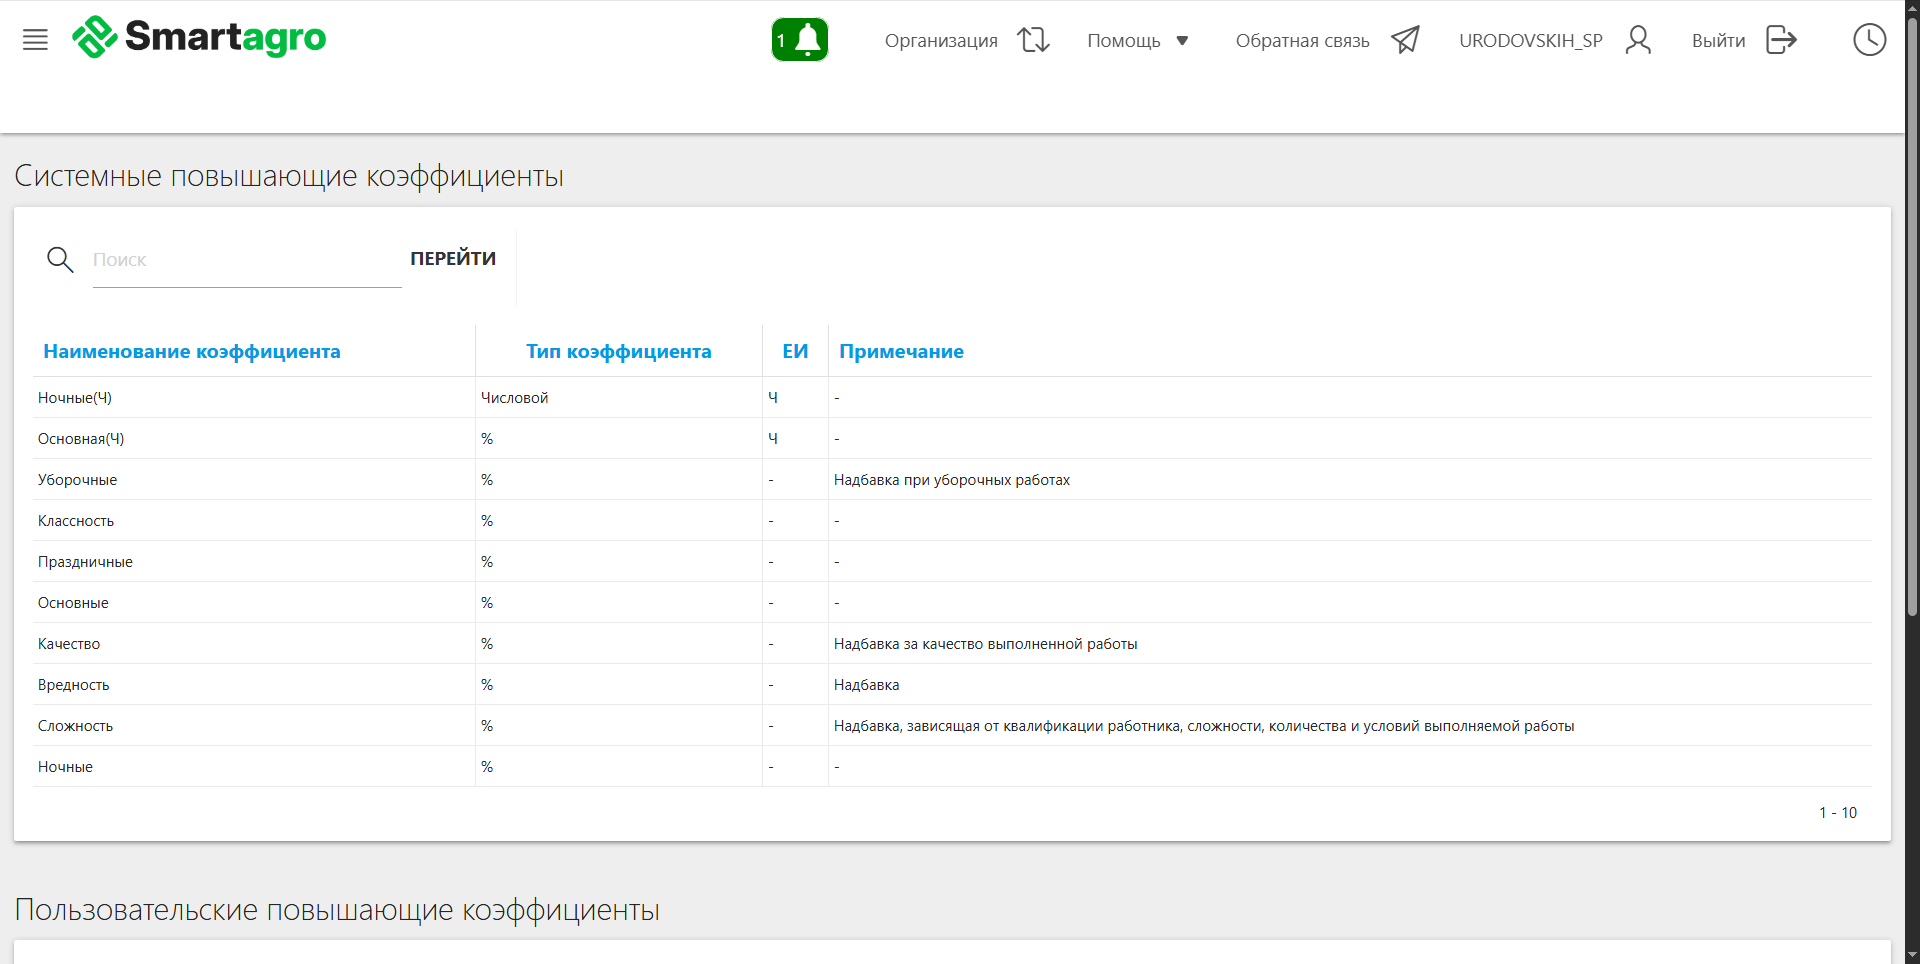
Task: Focus the Поиск search field
Action: [246, 260]
